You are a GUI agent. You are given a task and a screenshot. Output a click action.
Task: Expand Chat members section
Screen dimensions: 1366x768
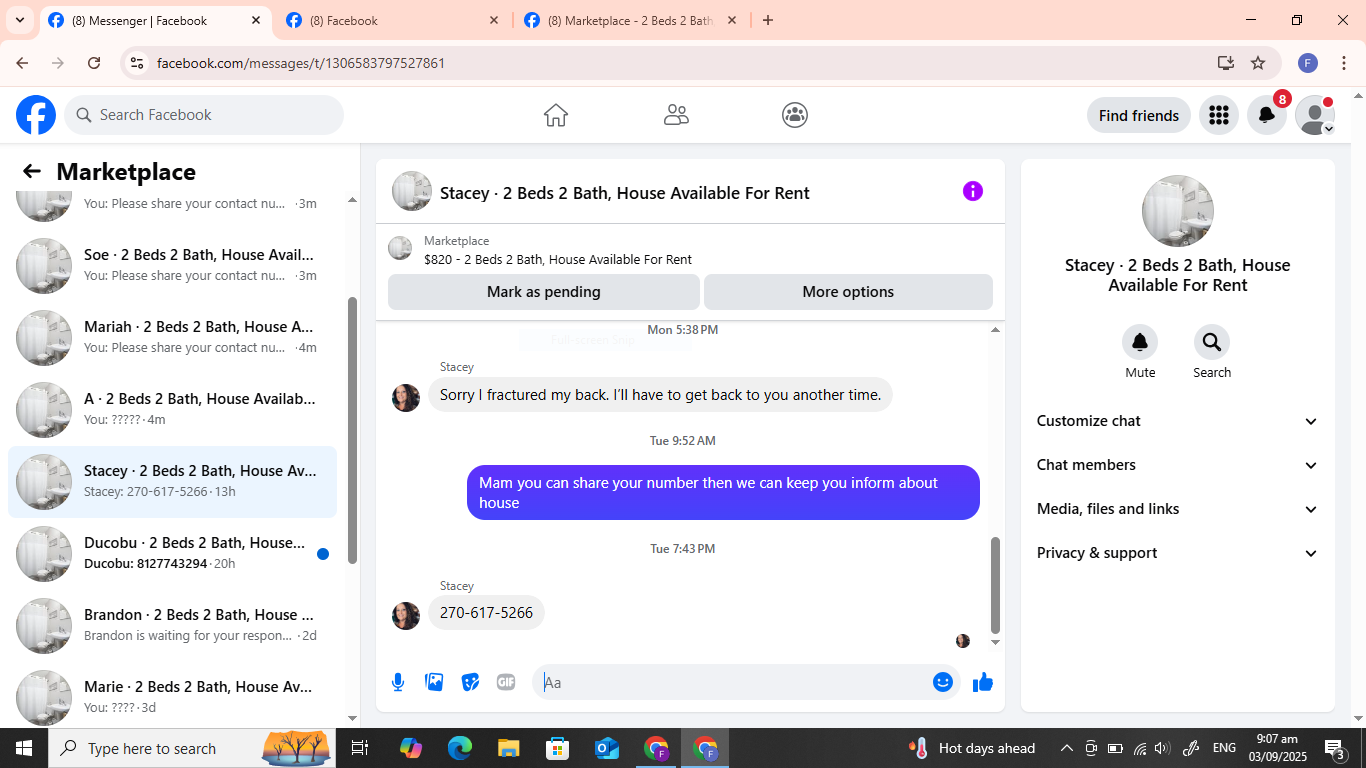point(1178,465)
